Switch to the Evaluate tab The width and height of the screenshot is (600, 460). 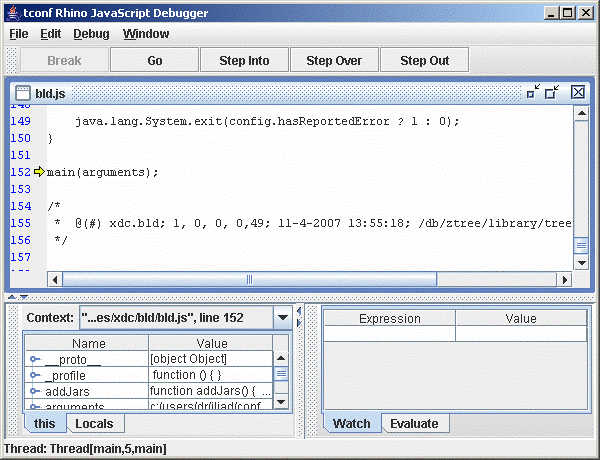click(x=414, y=424)
